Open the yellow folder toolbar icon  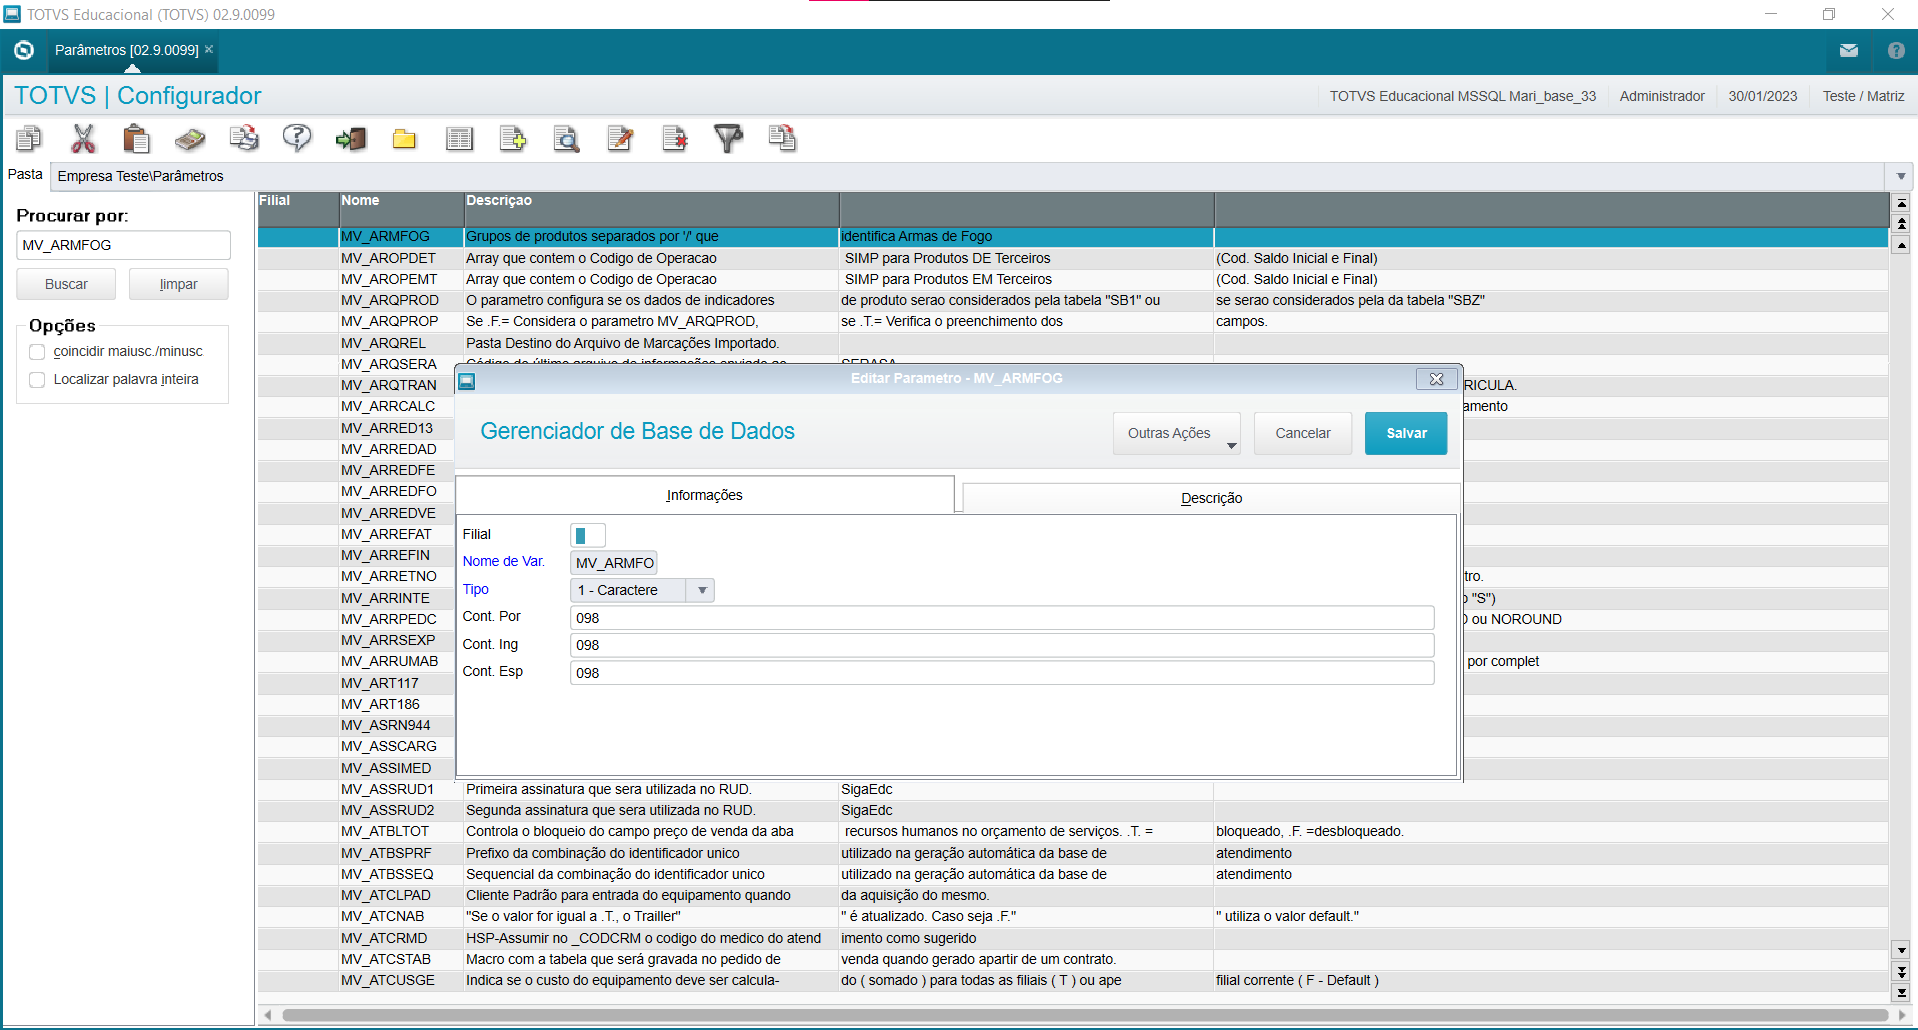[x=404, y=138]
